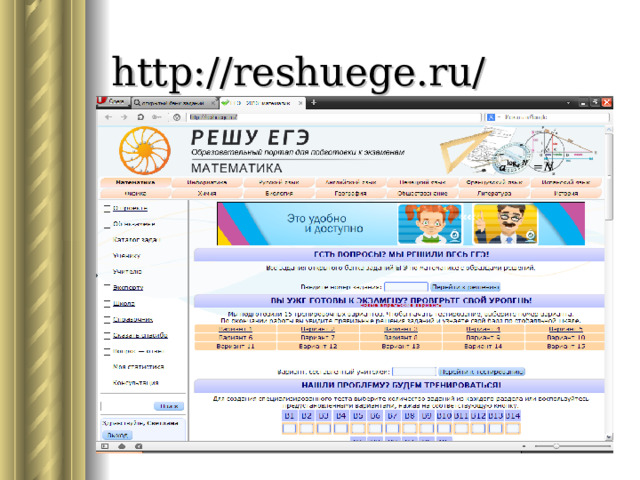Click the sidebar search button
This screenshot has width=640, height=480.
click(x=169, y=406)
